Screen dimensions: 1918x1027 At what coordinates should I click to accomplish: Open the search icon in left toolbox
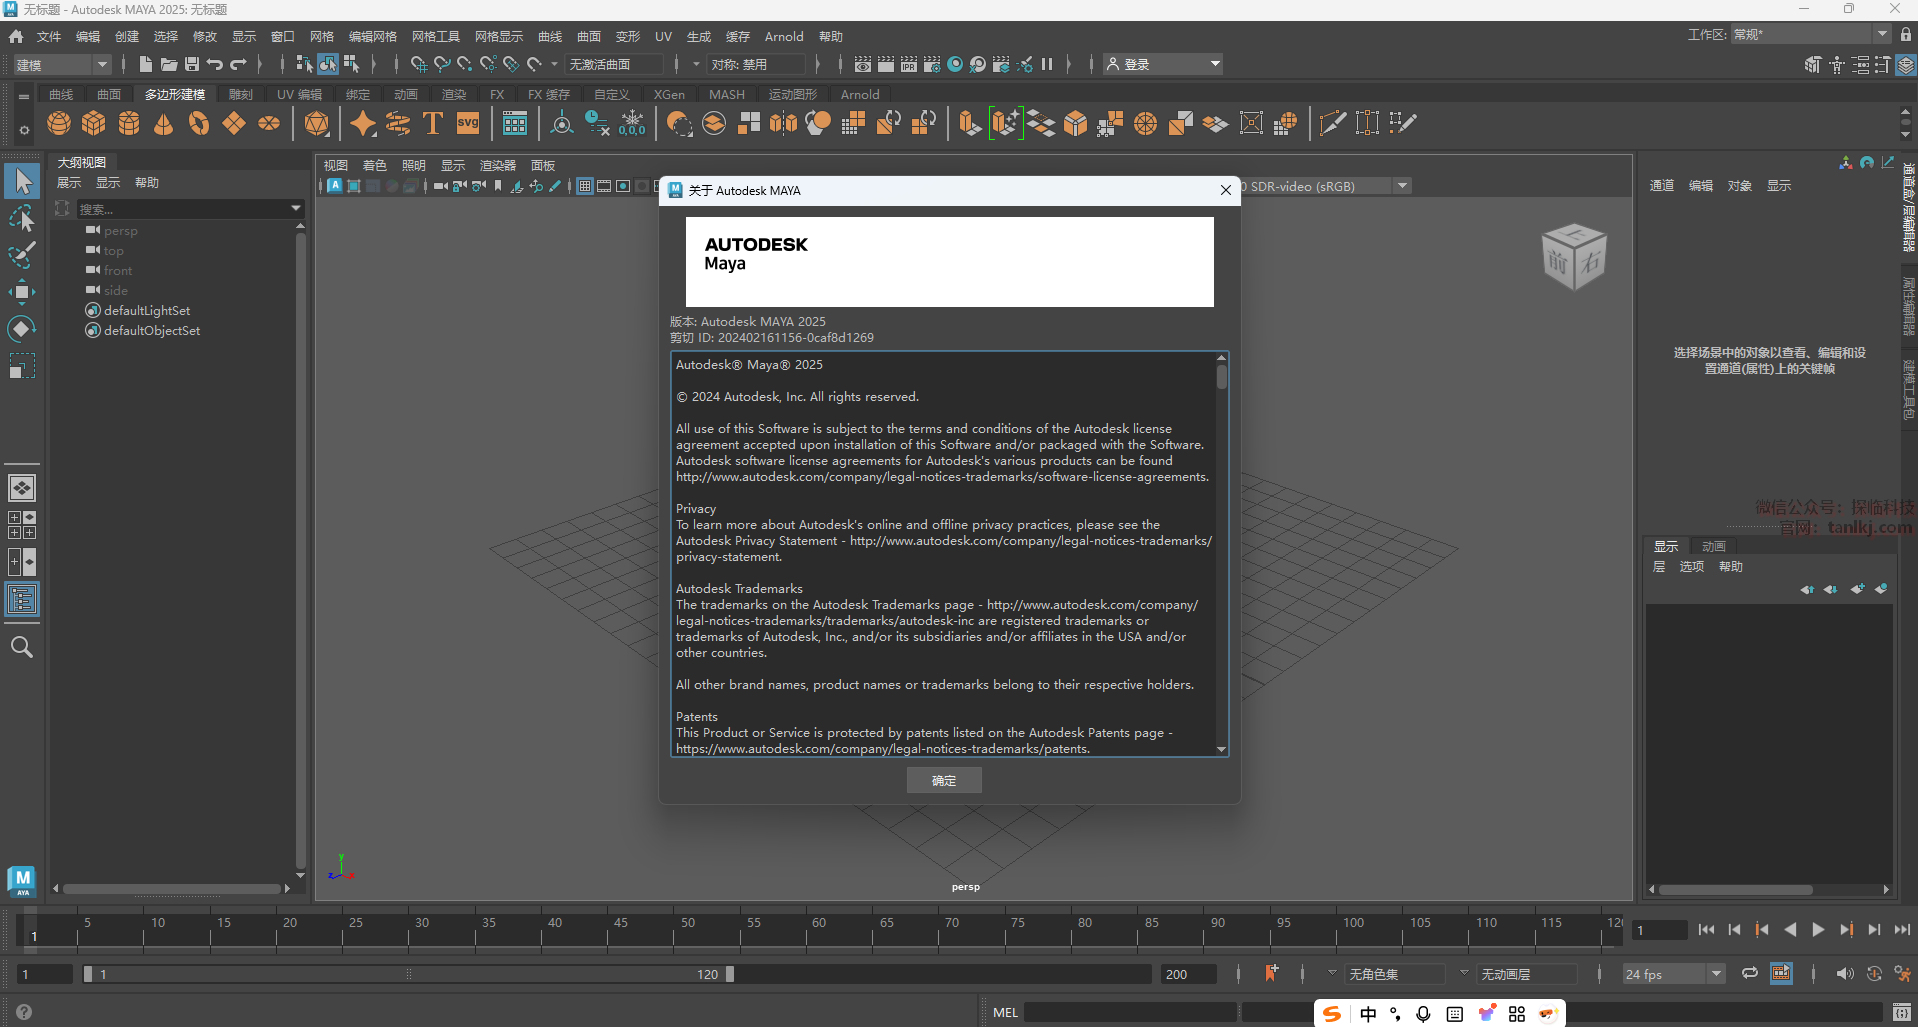click(x=21, y=647)
